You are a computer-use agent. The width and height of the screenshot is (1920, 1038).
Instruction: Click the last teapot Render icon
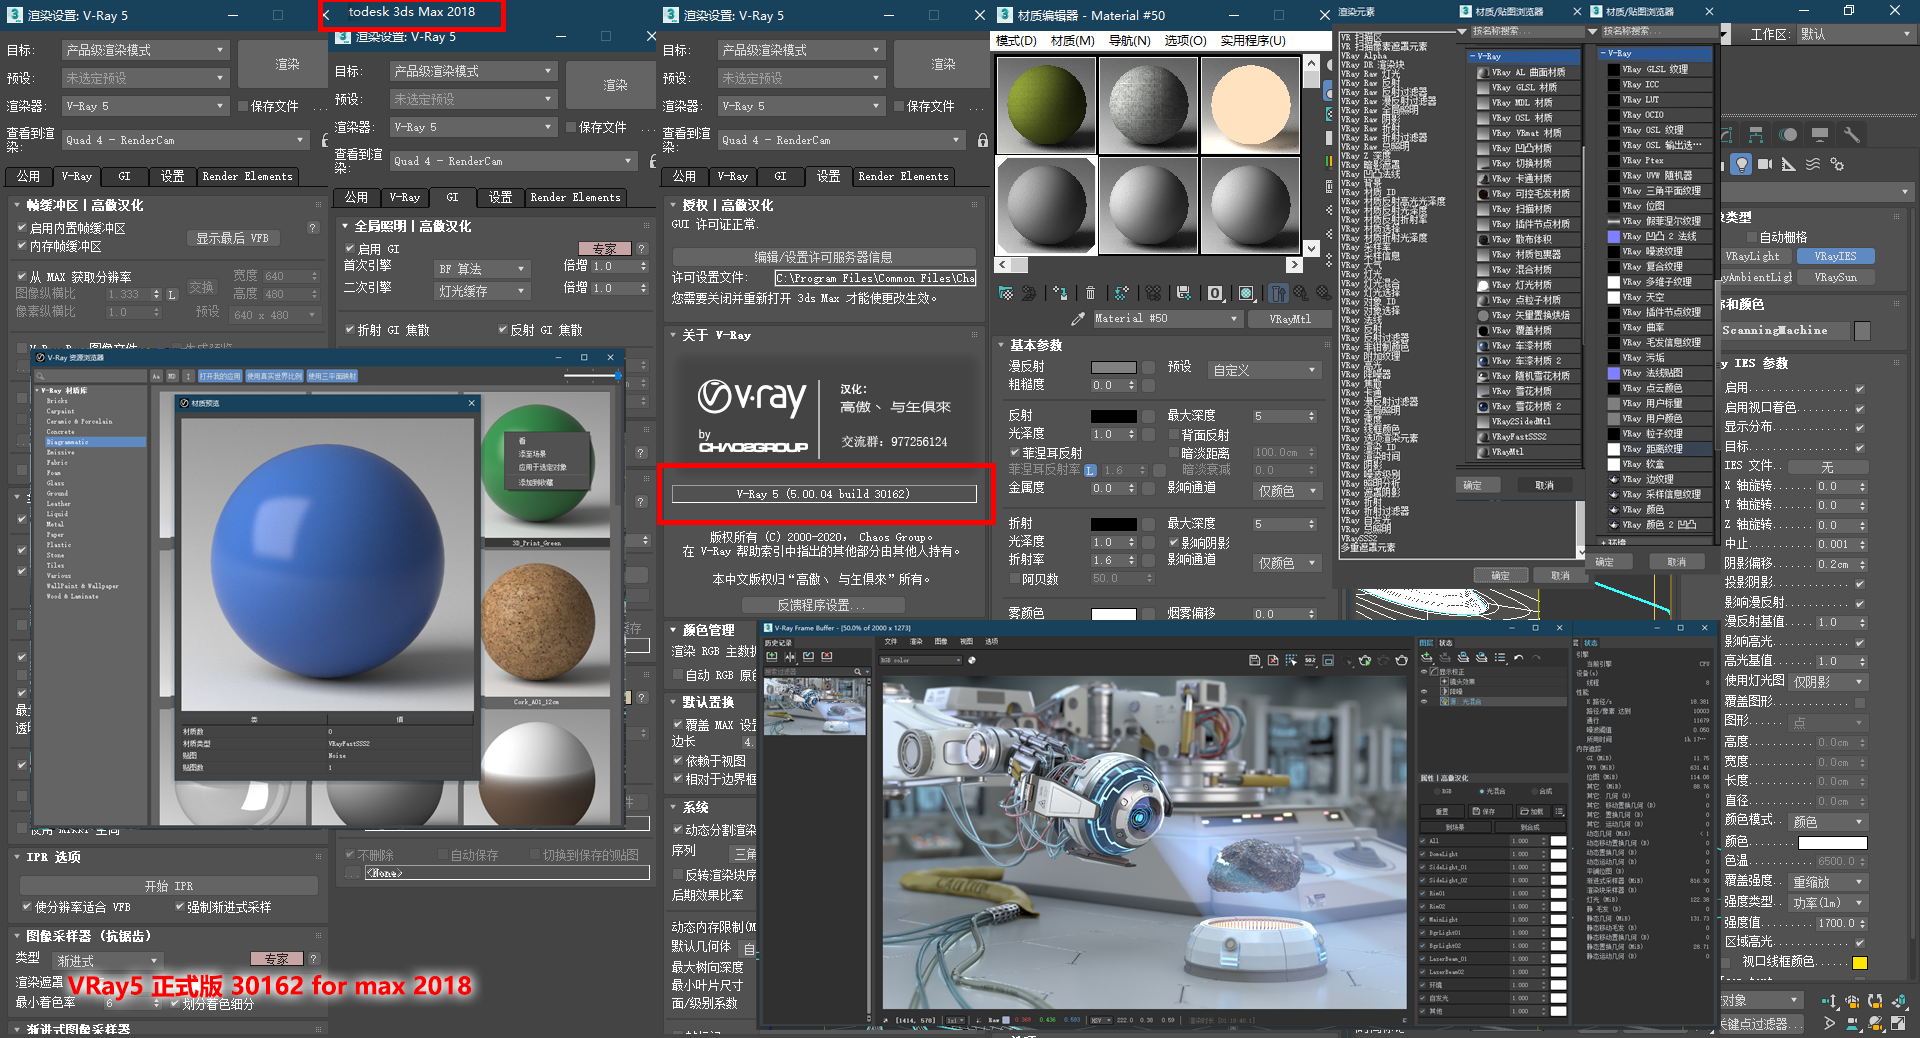[x=1401, y=660]
